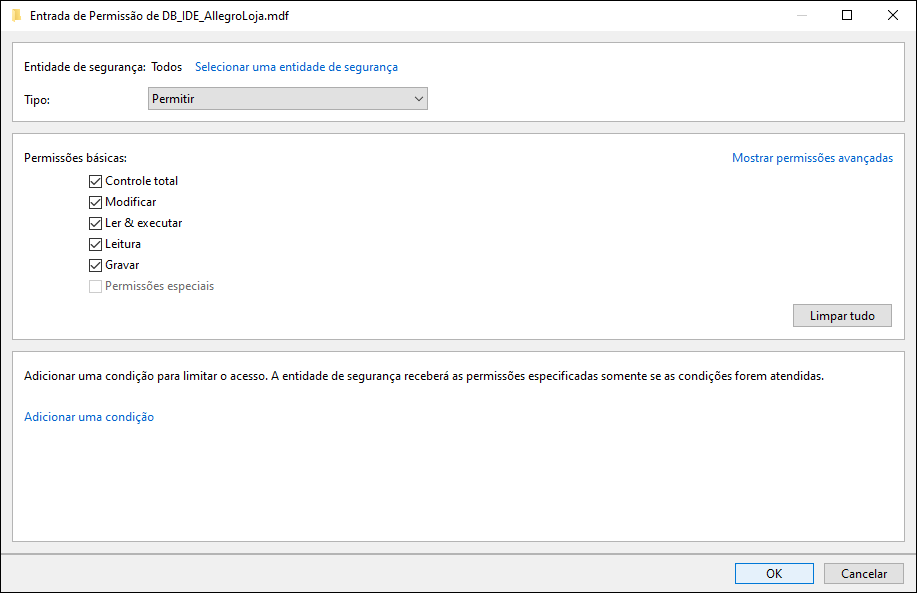Toggle the Gravar permission checkbox
The height and width of the screenshot is (593, 917).
[95, 266]
